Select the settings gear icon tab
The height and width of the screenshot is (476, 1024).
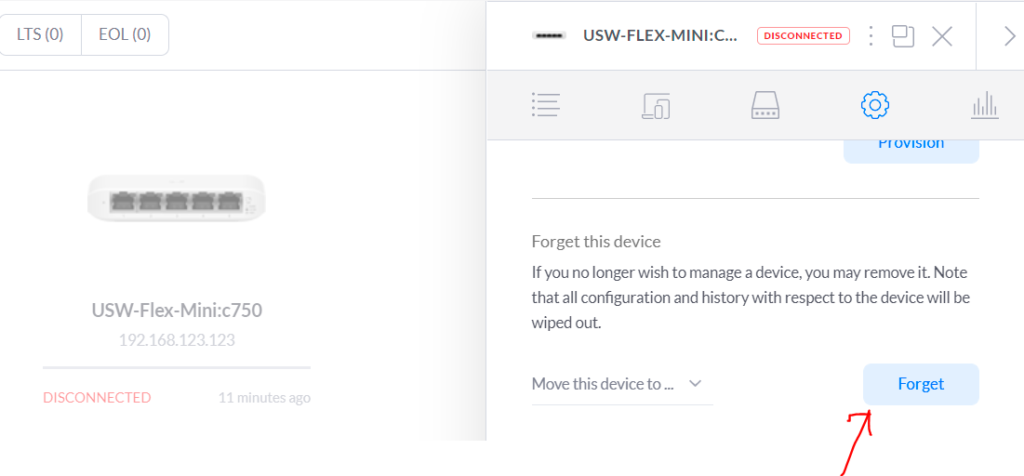pyautogui.click(x=875, y=105)
